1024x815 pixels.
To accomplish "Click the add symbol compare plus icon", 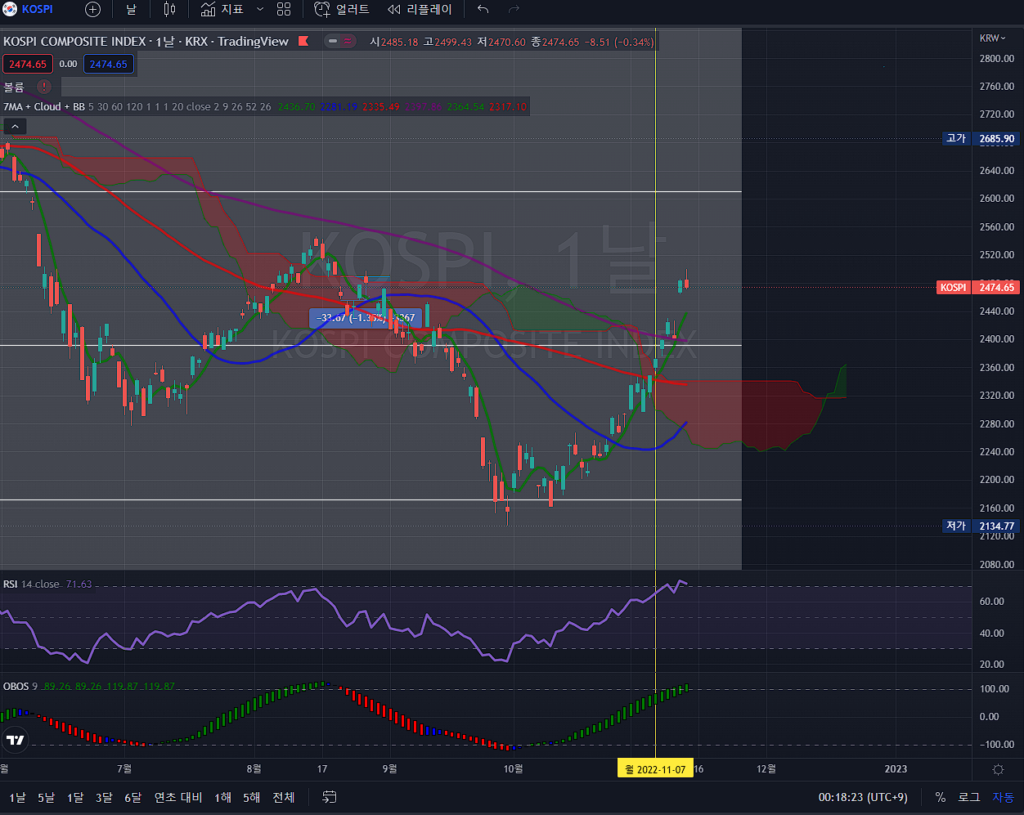I will coord(93,9).
